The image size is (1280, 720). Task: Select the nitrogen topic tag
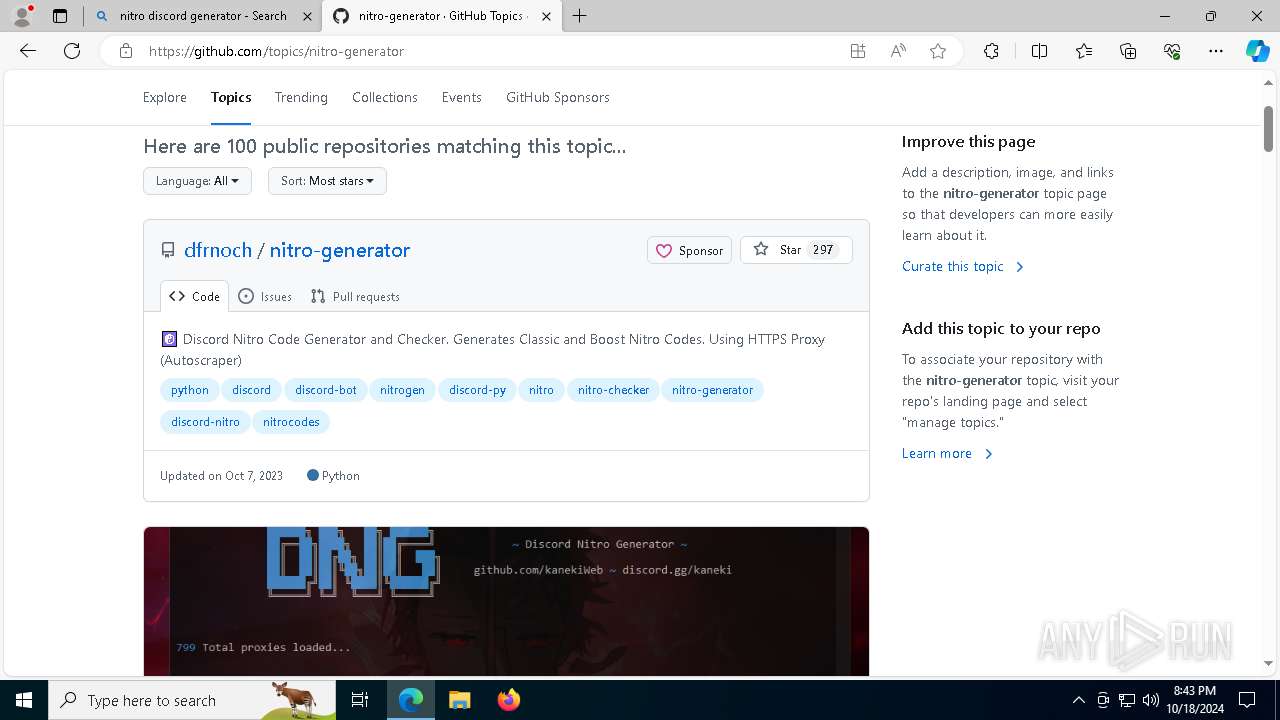pyautogui.click(x=402, y=390)
